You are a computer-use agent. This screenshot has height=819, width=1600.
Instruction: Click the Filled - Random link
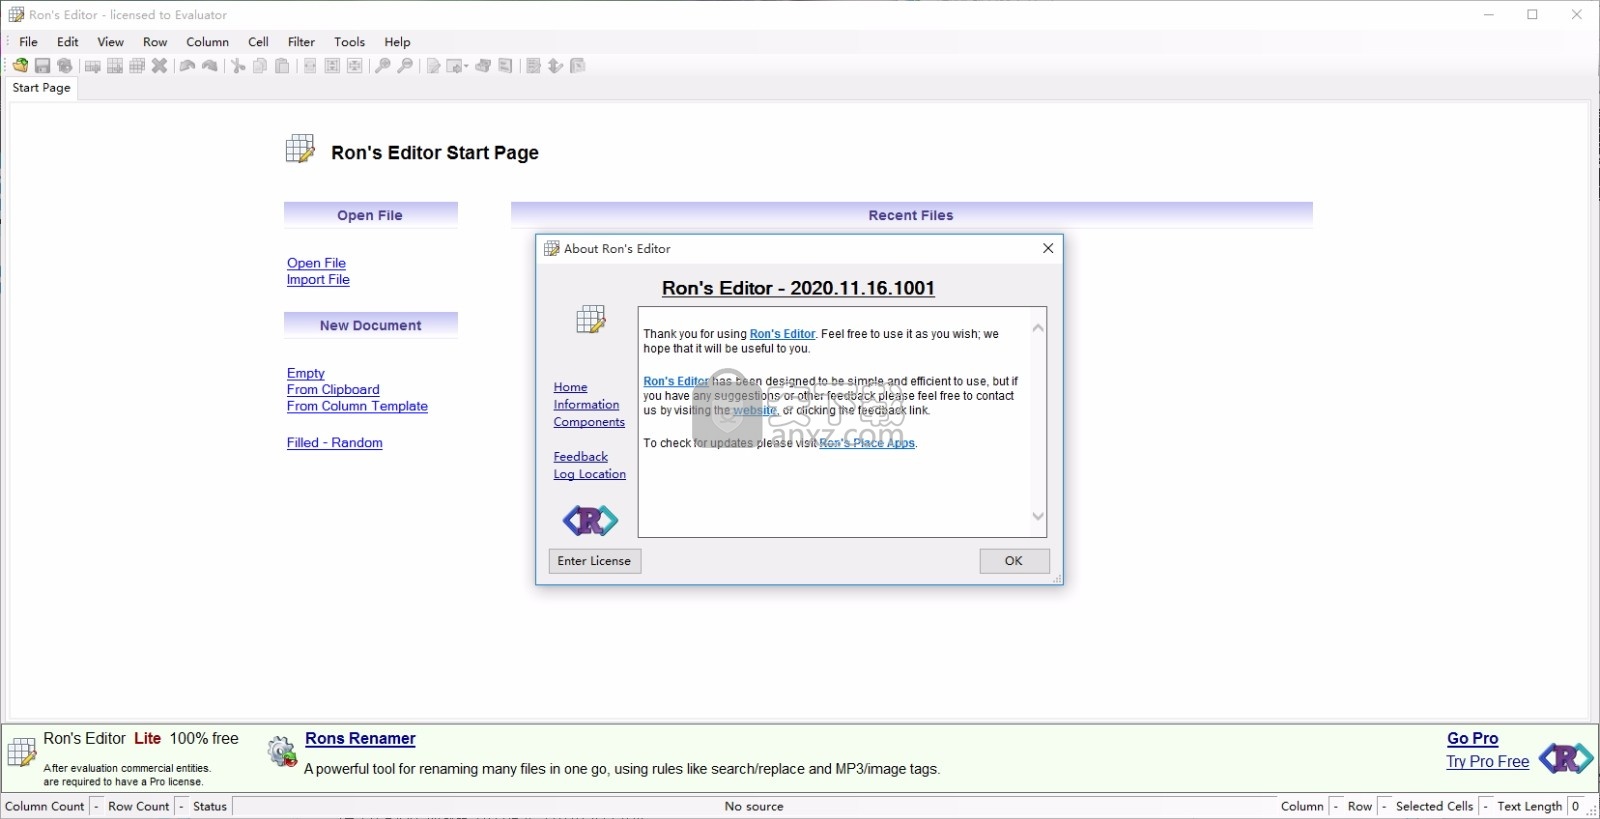coord(335,443)
